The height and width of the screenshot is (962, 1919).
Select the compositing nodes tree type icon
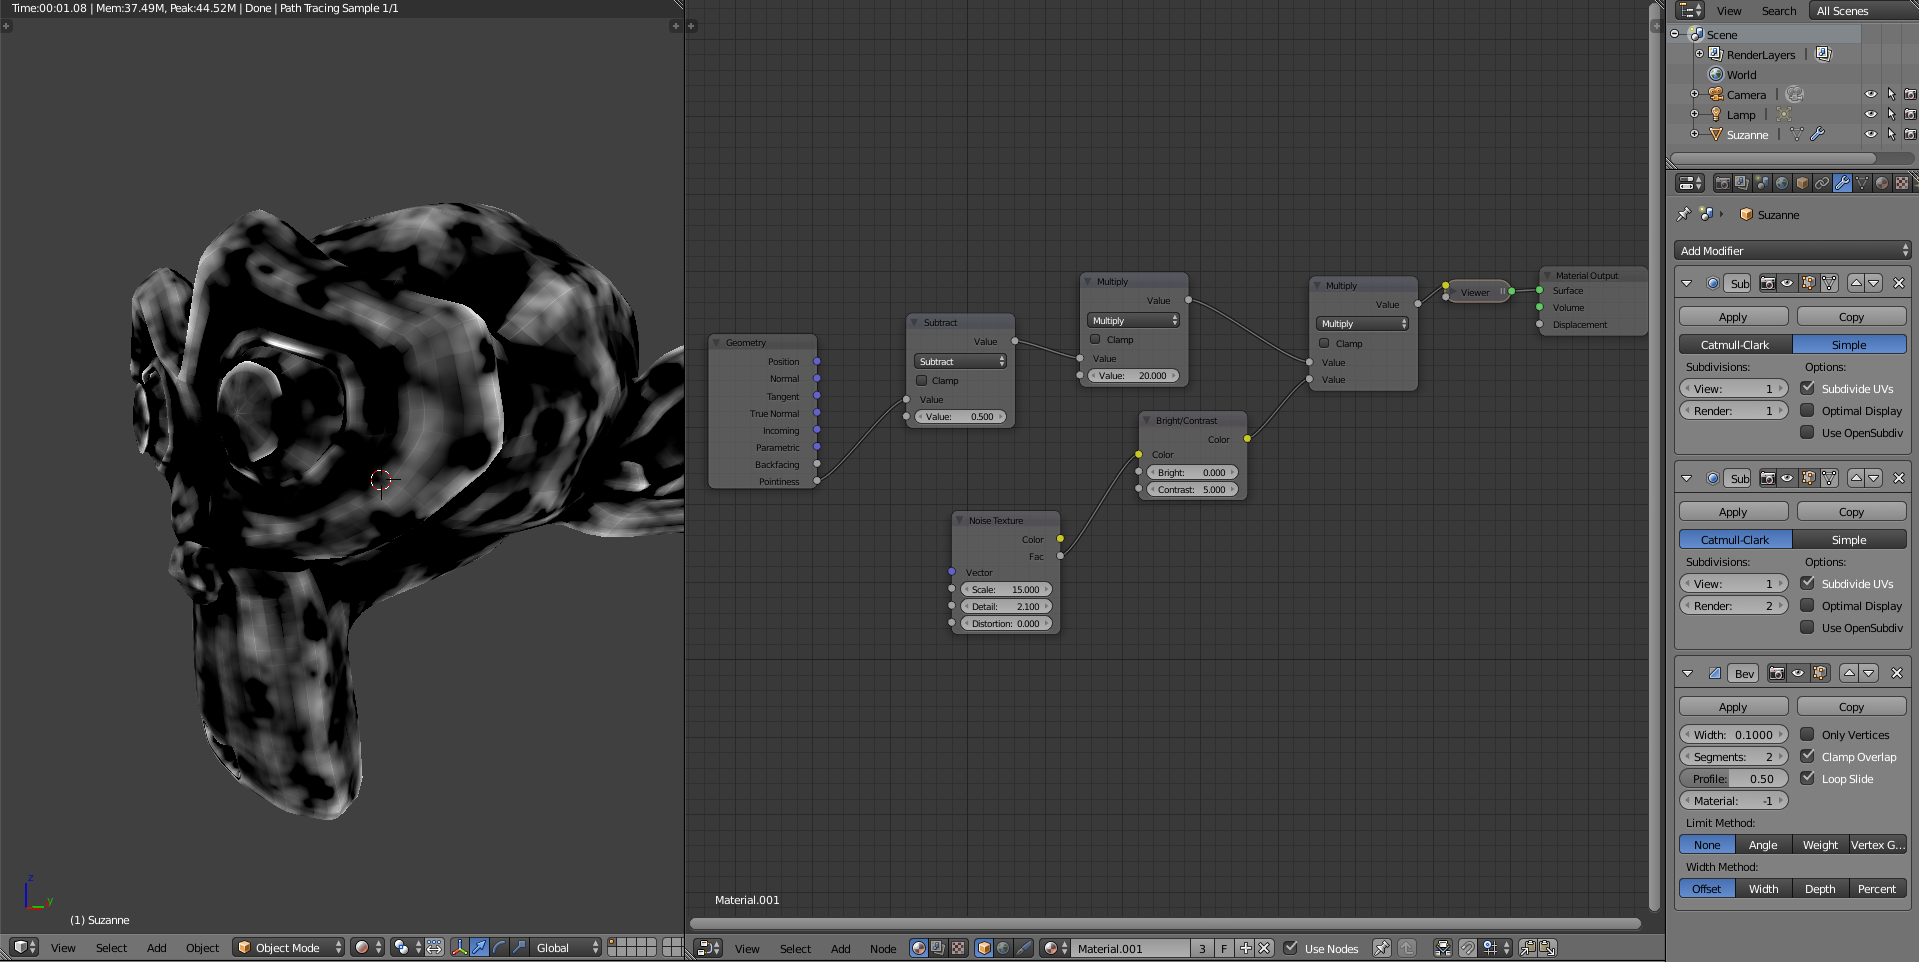pyautogui.click(x=938, y=948)
